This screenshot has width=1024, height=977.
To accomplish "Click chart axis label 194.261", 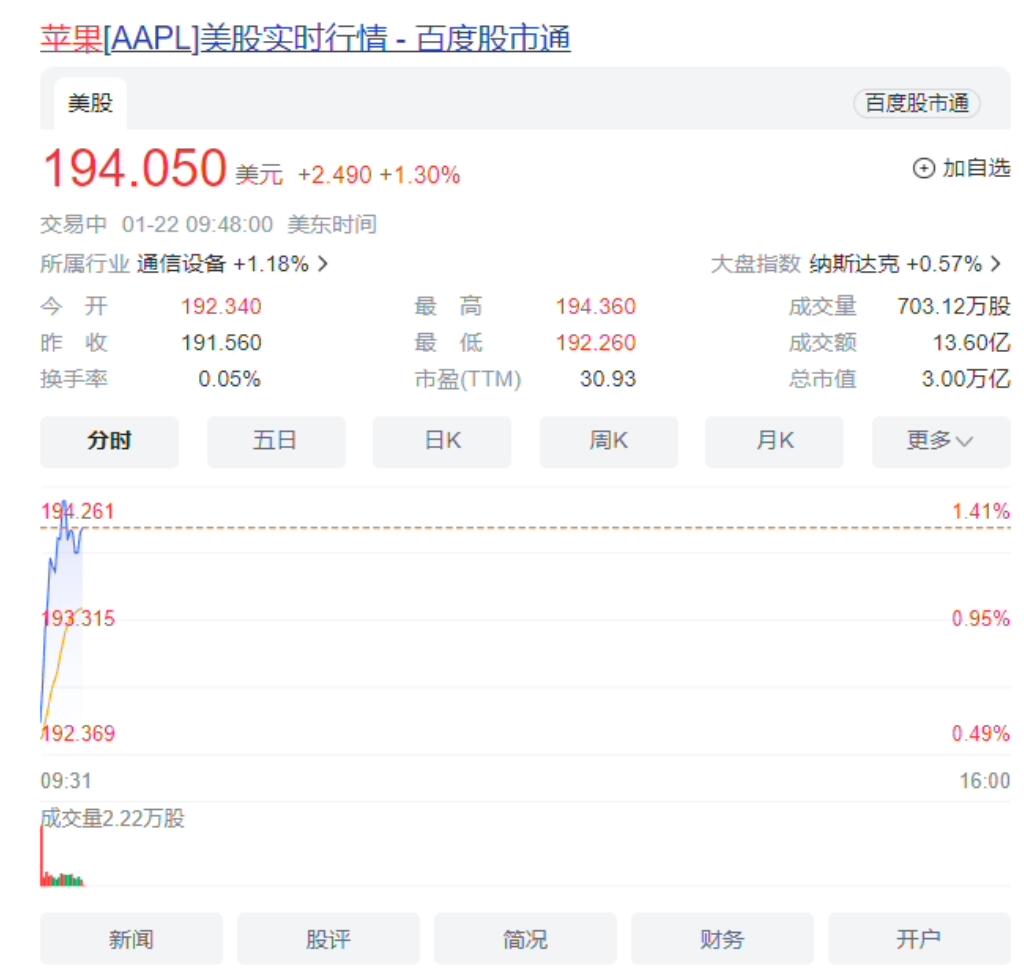I will (x=77, y=511).
